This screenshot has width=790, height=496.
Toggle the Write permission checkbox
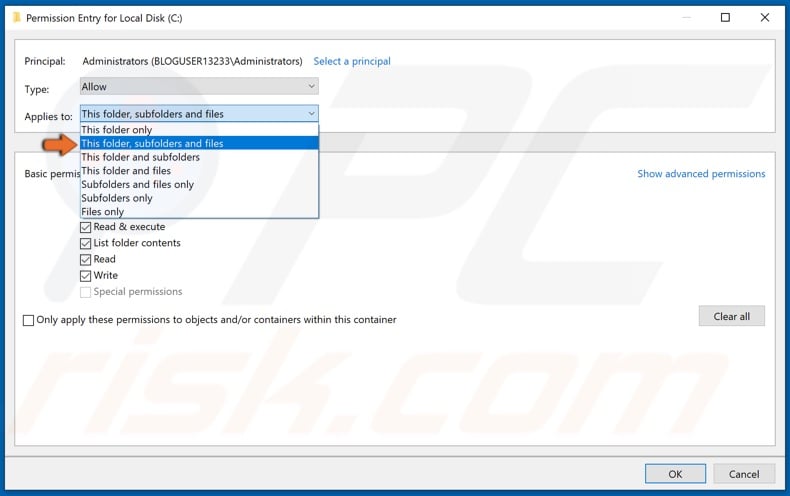[86, 276]
